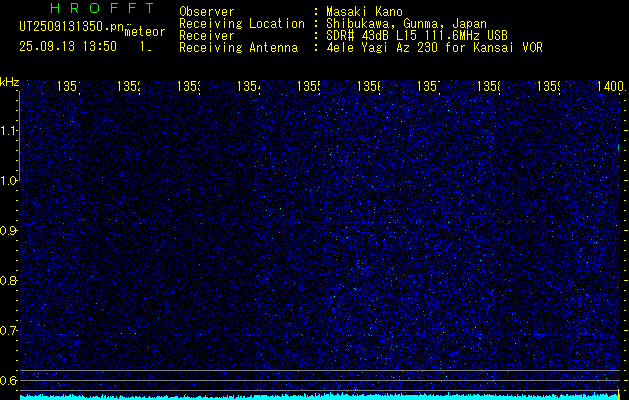Click the 1355 time axis label
The width and height of the screenshot is (629, 400).
tap(308, 86)
